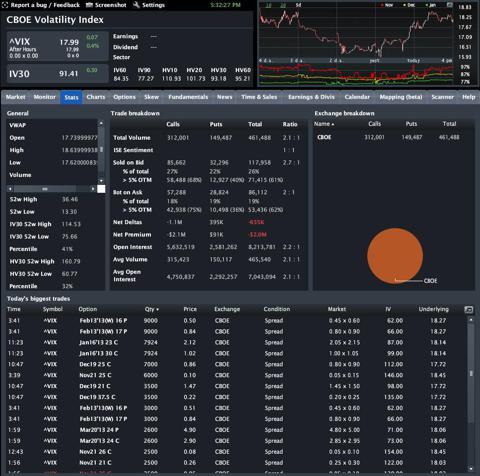The height and width of the screenshot is (476, 480).
Task: Select the 2d chart period
Action: pyautogui.click(x=283, y=5)
